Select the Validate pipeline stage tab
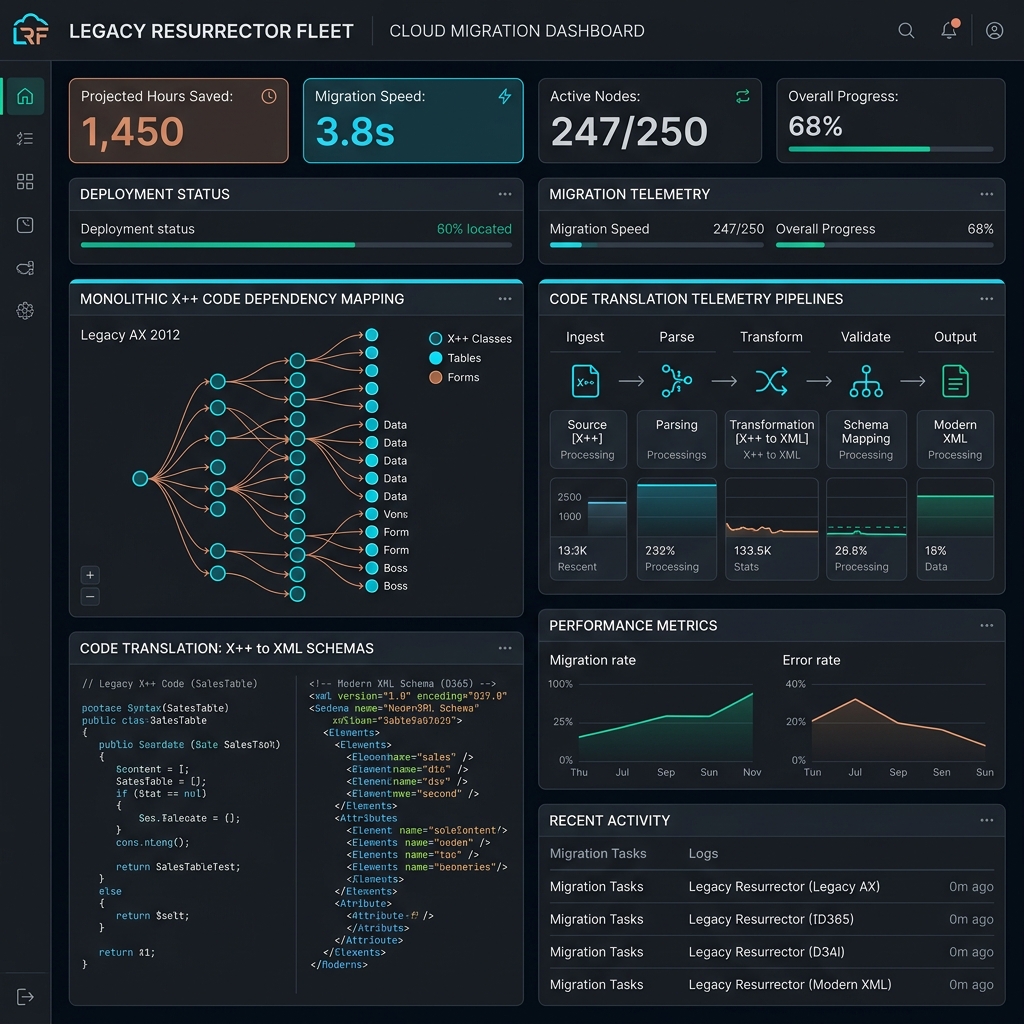 [865, 337]
